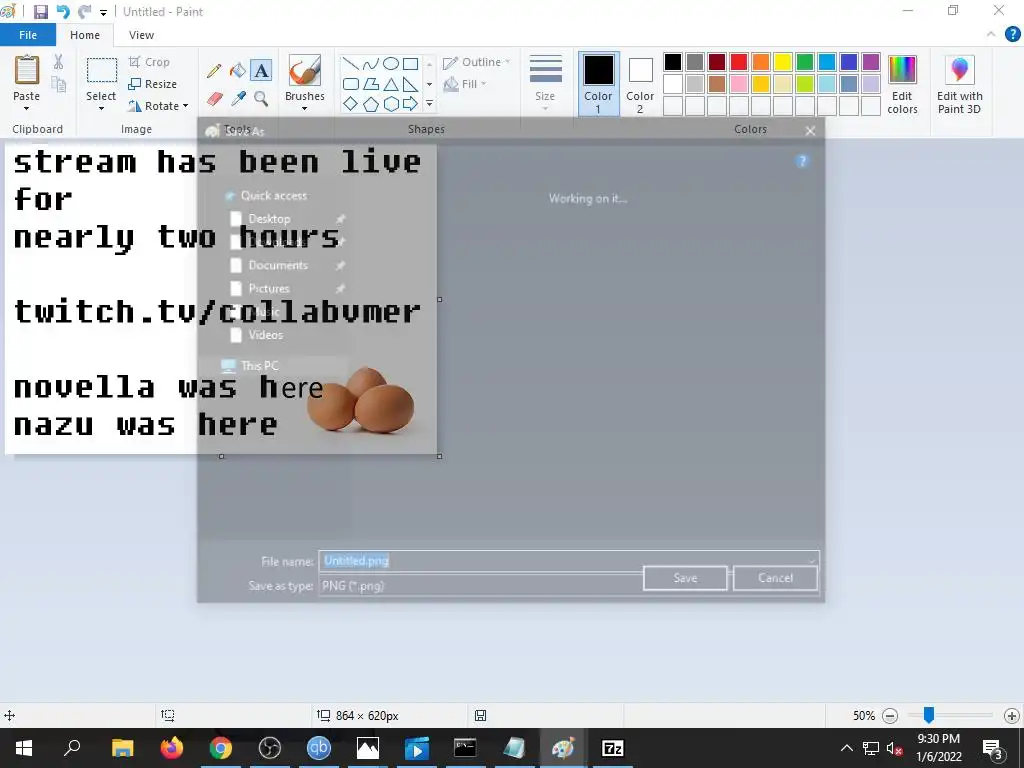Viewport: 1024px width, 768px height.
Task: Adjust the zoom slider handle
Action: [x=928, y=715]
